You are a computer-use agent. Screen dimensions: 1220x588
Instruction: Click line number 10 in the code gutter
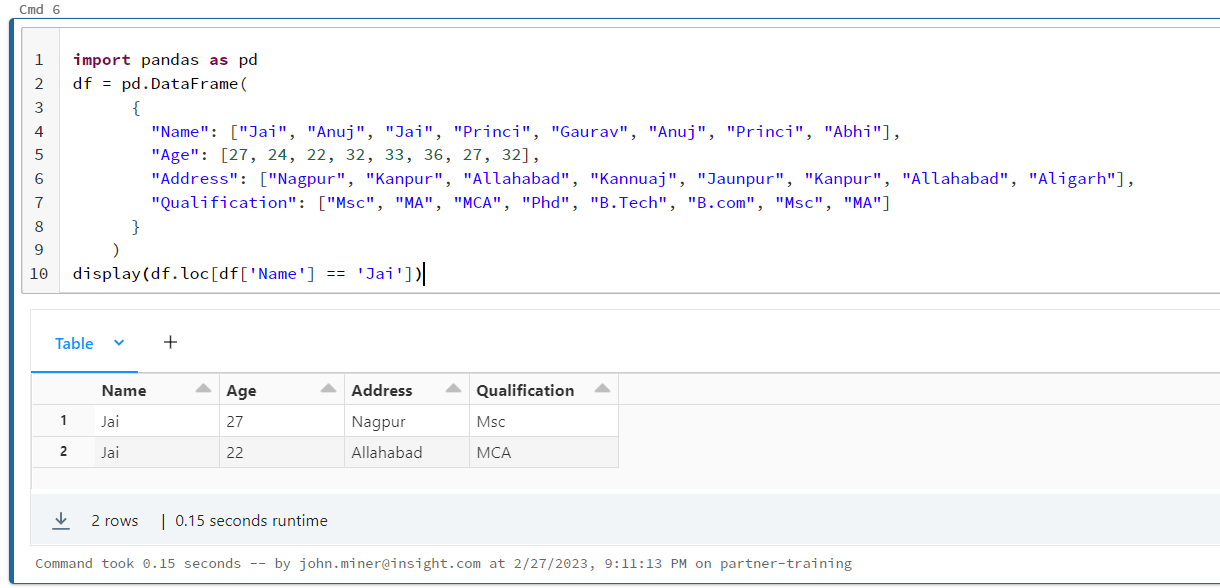coord(39,273)
